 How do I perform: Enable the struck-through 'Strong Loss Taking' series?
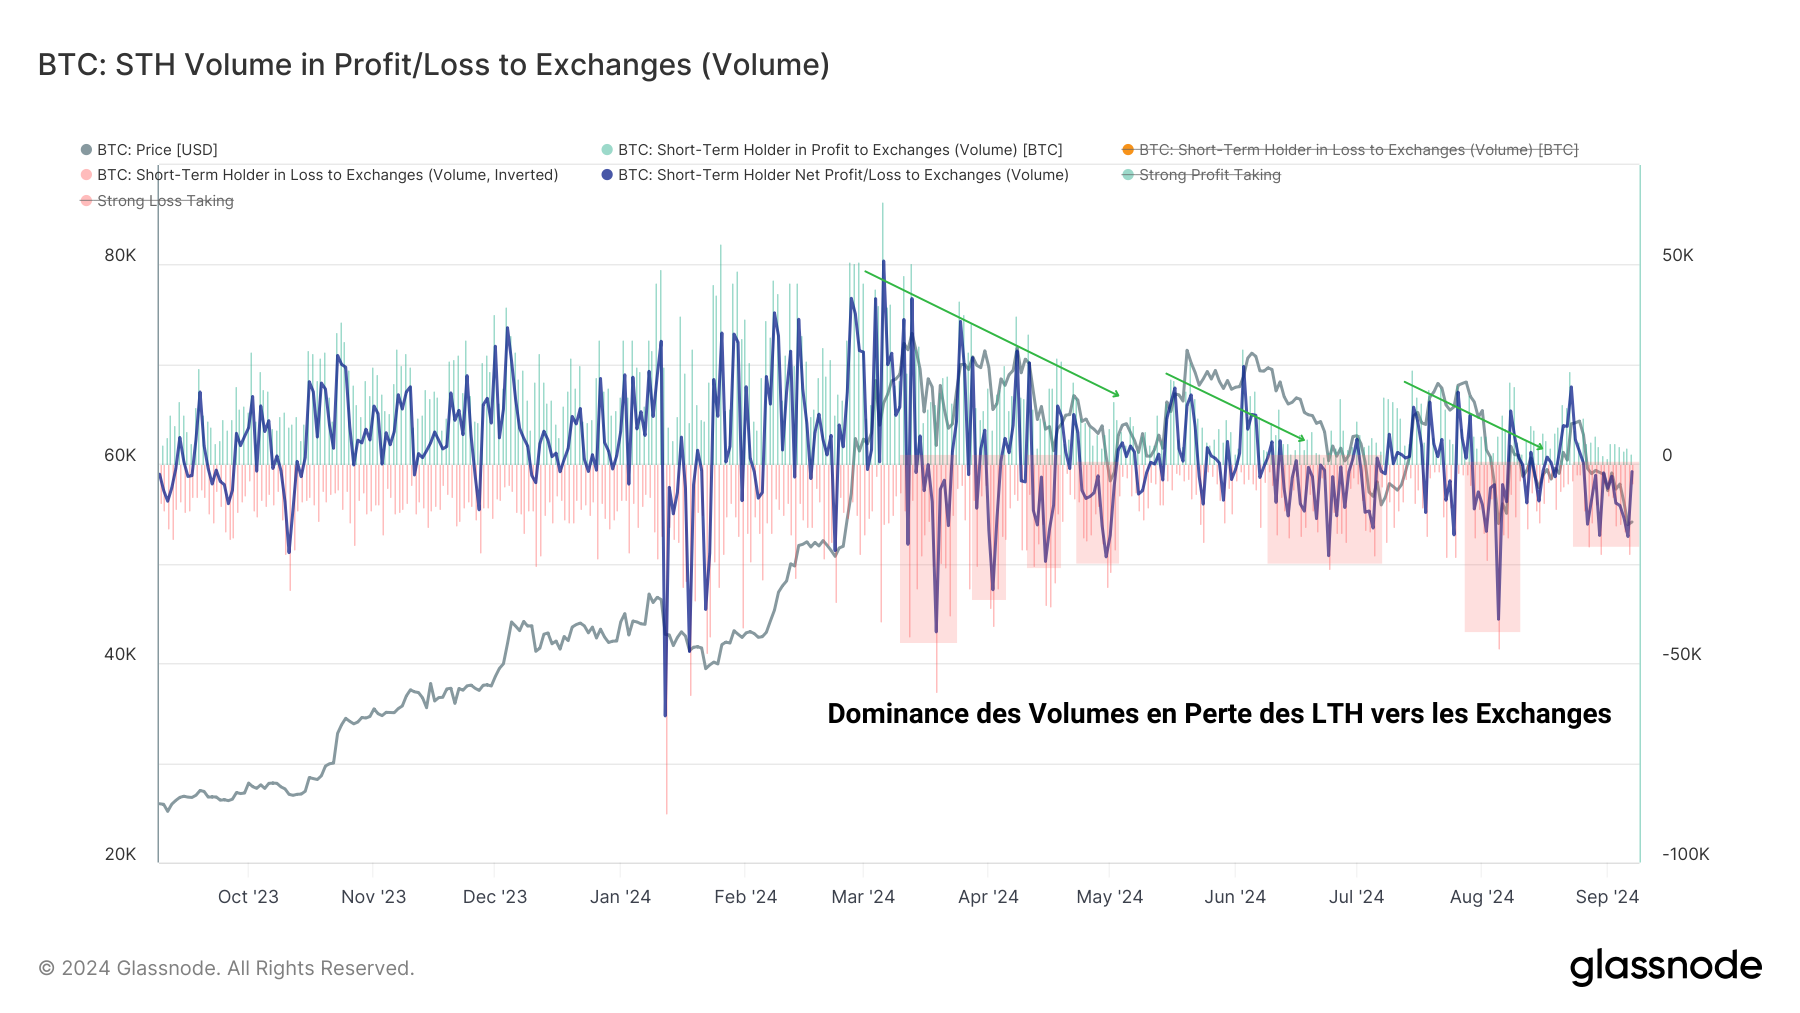coord(165,201)
